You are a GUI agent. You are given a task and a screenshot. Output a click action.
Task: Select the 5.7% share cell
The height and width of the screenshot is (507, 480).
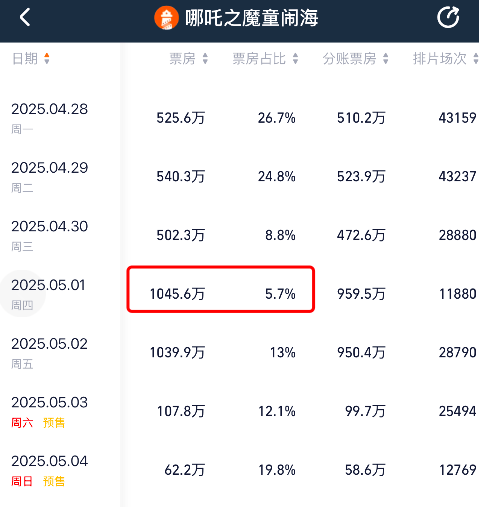pyautogui.click(x=280, y=294)
